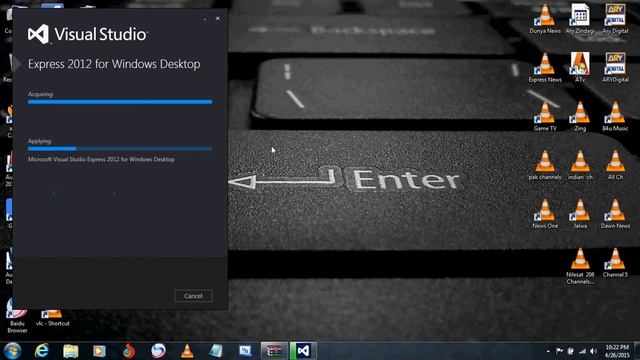Open the Windows Start menu
The image size is (640, 360).
click(12, 351)
